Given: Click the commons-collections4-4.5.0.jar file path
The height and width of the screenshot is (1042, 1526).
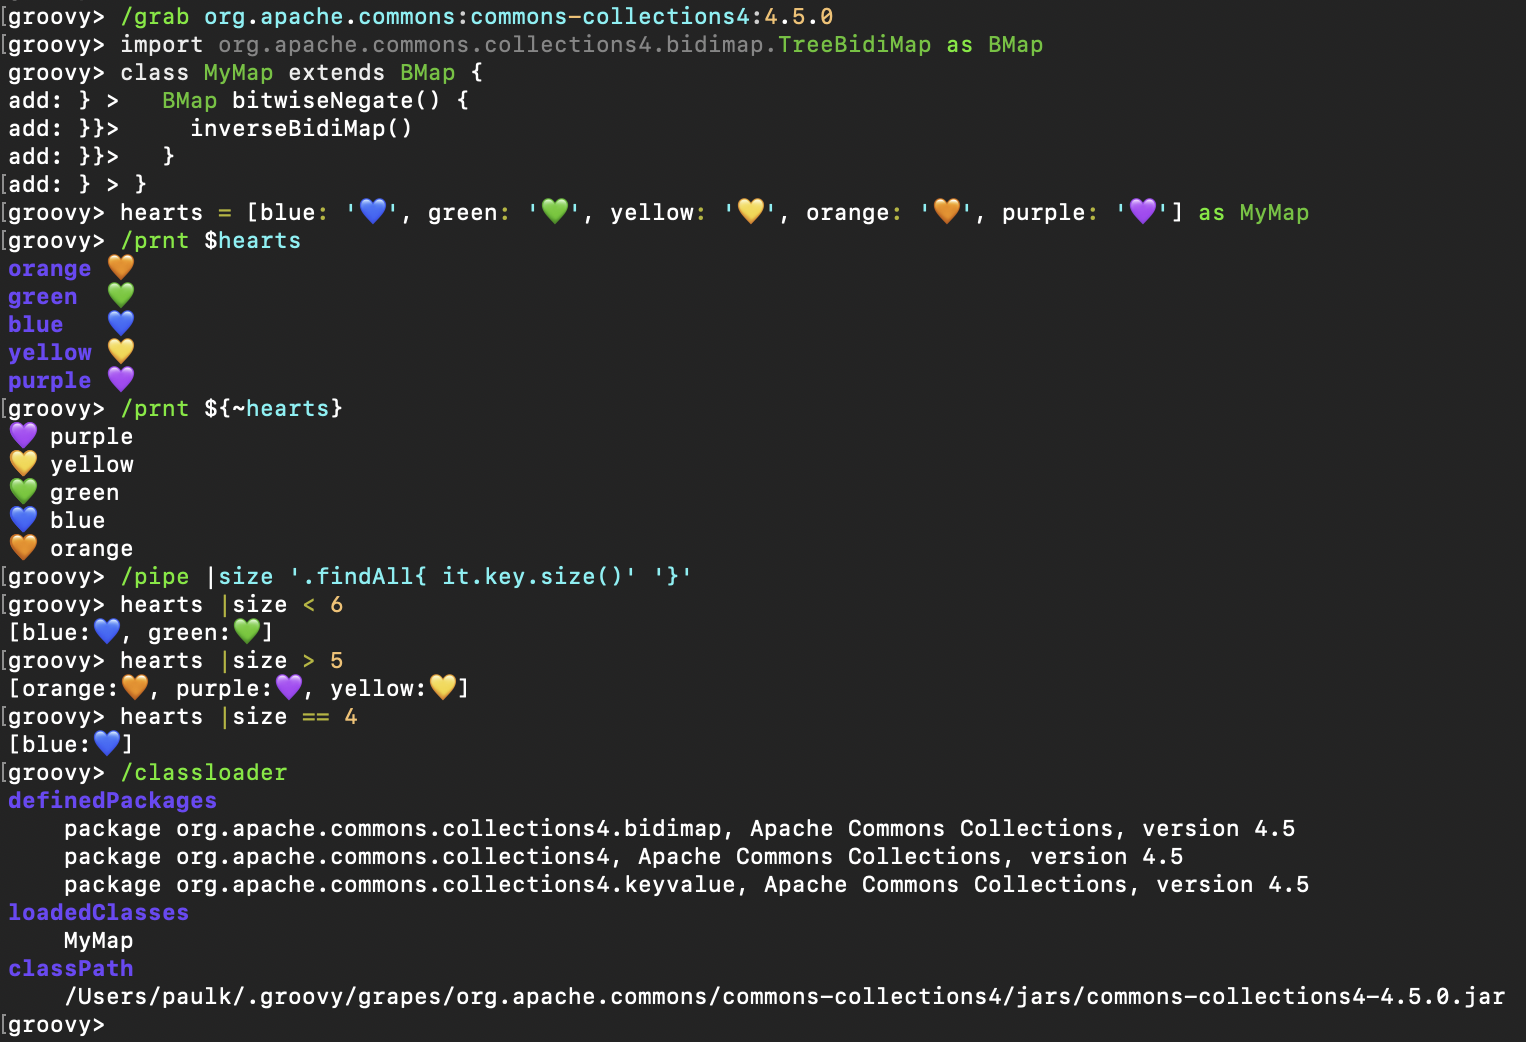Looking at the screenshot, I should (x=784, y=996).
